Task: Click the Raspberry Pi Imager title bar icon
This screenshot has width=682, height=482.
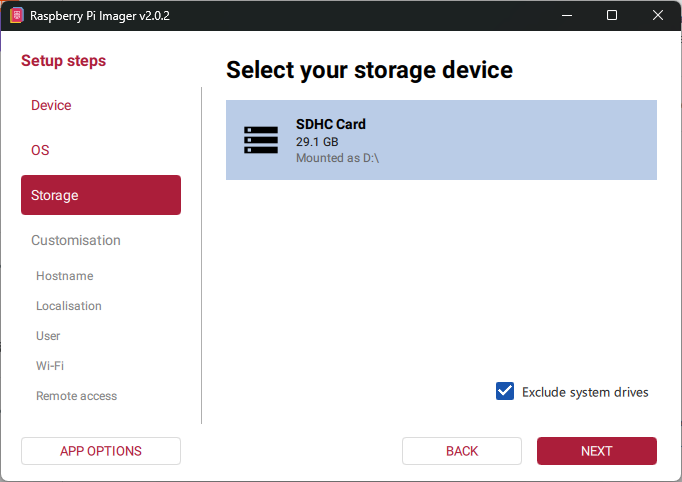Action: 16,16
